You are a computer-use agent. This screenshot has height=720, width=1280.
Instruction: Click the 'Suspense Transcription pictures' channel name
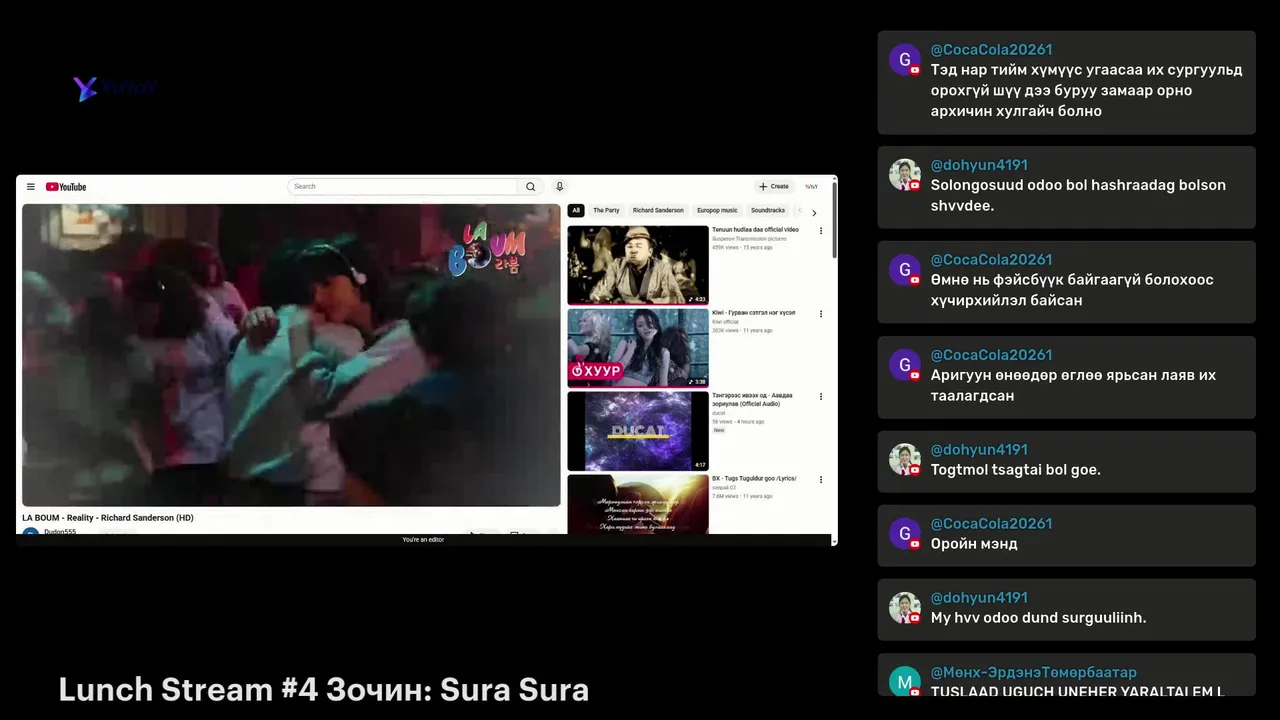tap(749, 239)
